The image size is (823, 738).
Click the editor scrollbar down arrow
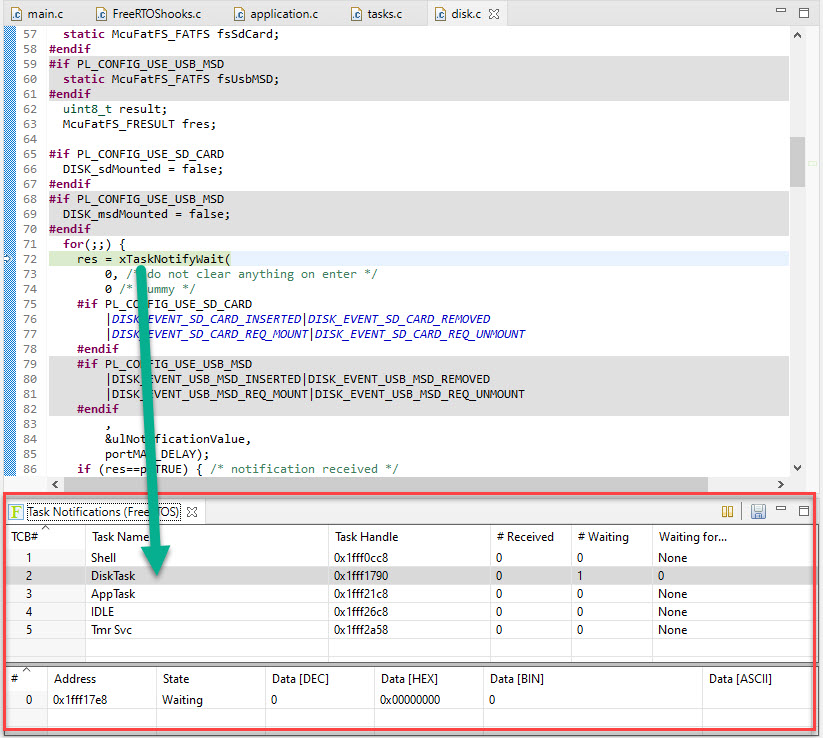797,467
